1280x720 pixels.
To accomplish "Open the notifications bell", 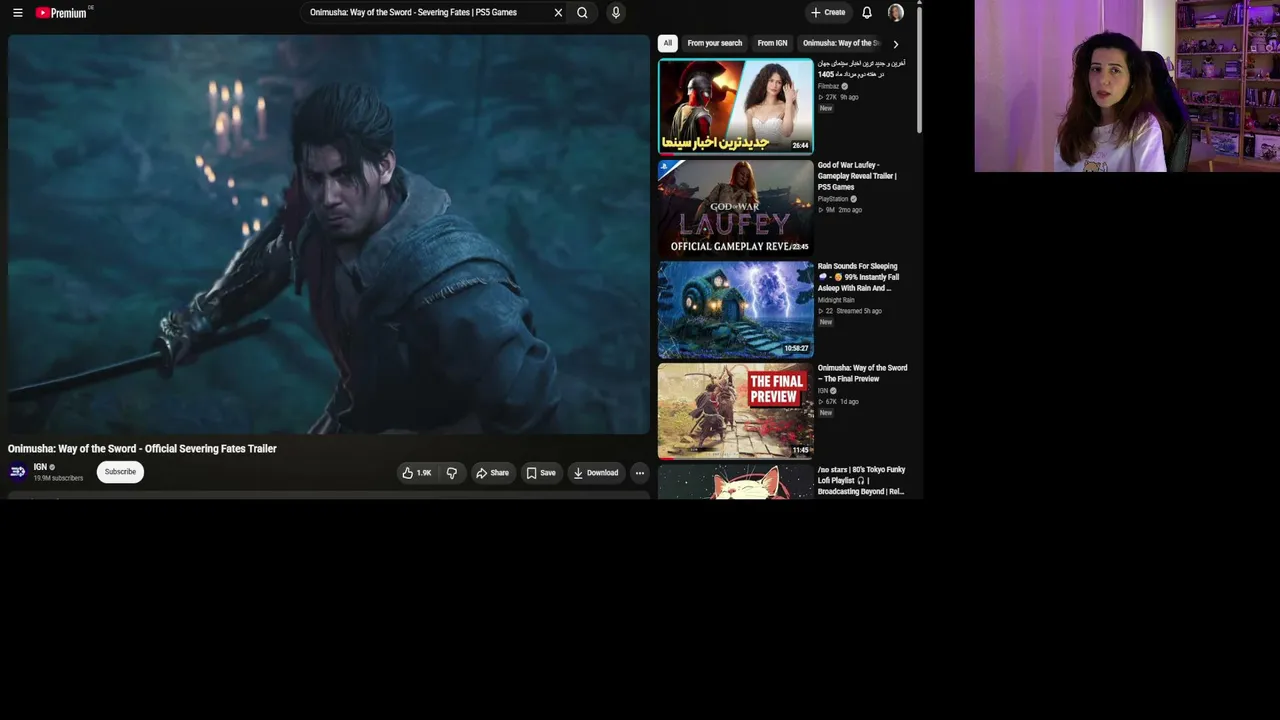I will [x=867, y=13].
